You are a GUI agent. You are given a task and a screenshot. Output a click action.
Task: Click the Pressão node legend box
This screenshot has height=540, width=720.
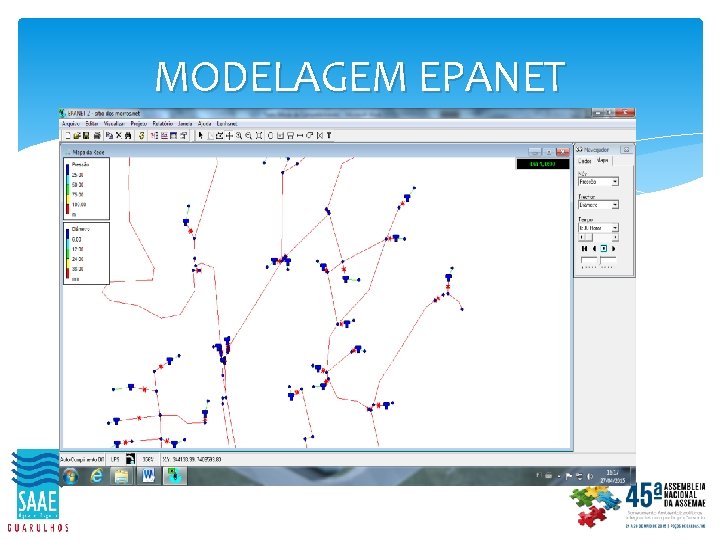(86, 189)
